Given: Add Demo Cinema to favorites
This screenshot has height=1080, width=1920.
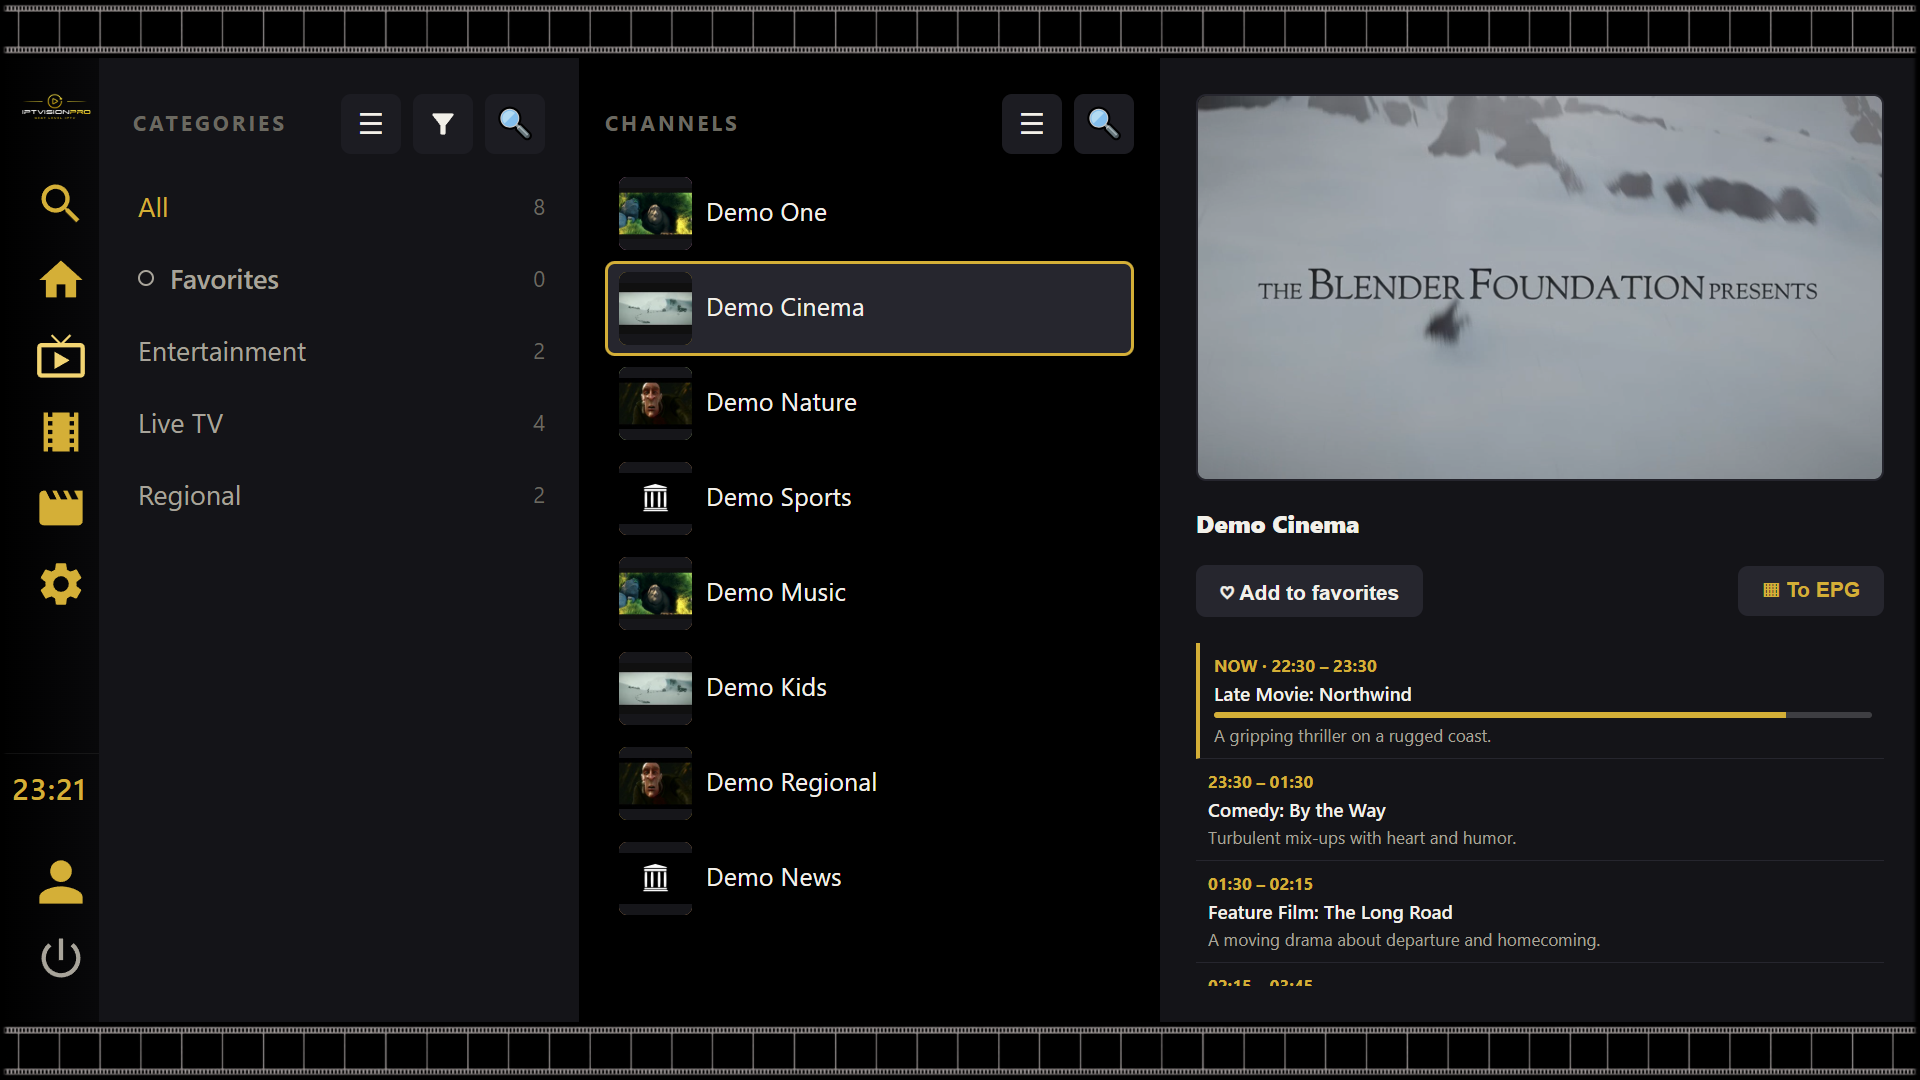Looking at the screenshot, I should point(1309,592).
